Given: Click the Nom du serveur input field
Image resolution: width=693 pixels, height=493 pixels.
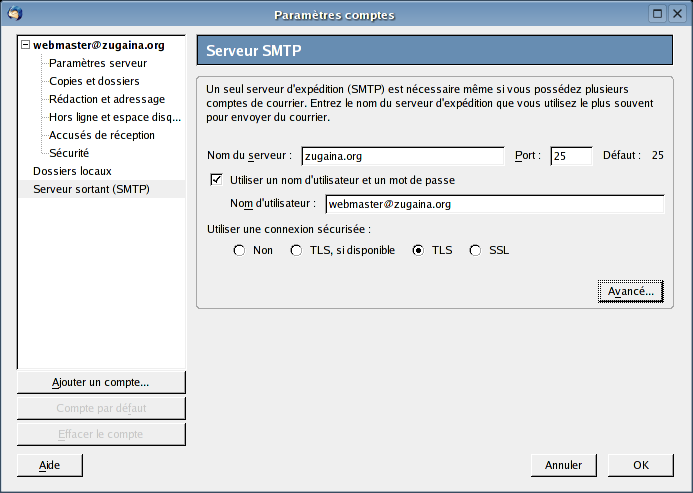Looking at the screenshot, I should click(x=403, y=156).
